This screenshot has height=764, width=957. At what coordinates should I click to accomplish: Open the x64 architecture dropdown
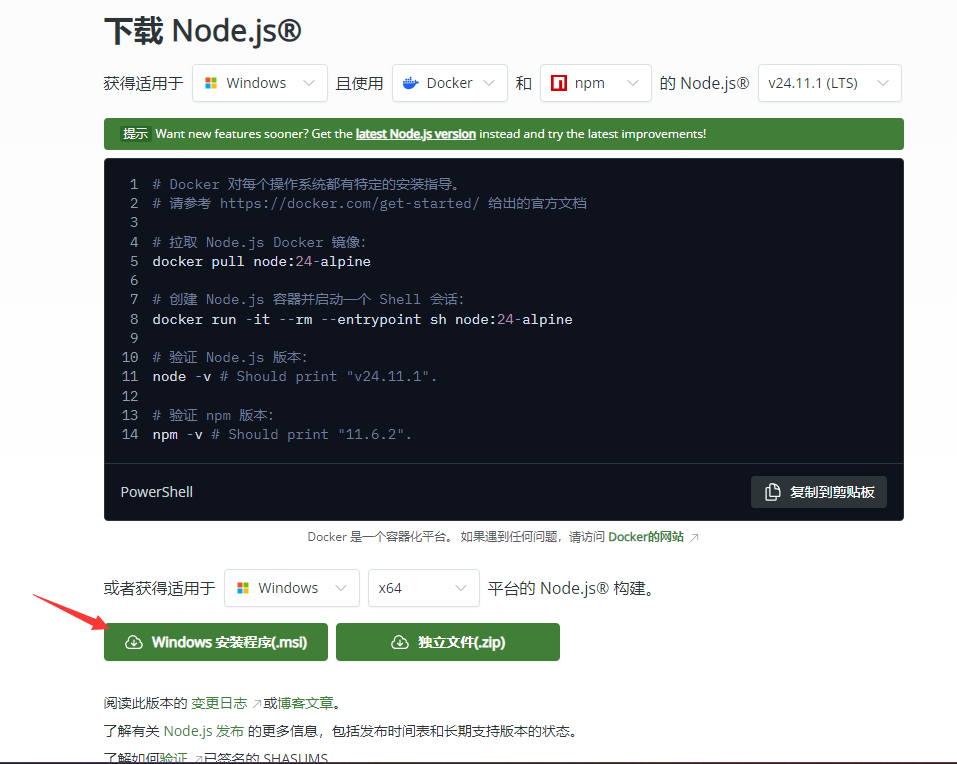tap(423, 588)
